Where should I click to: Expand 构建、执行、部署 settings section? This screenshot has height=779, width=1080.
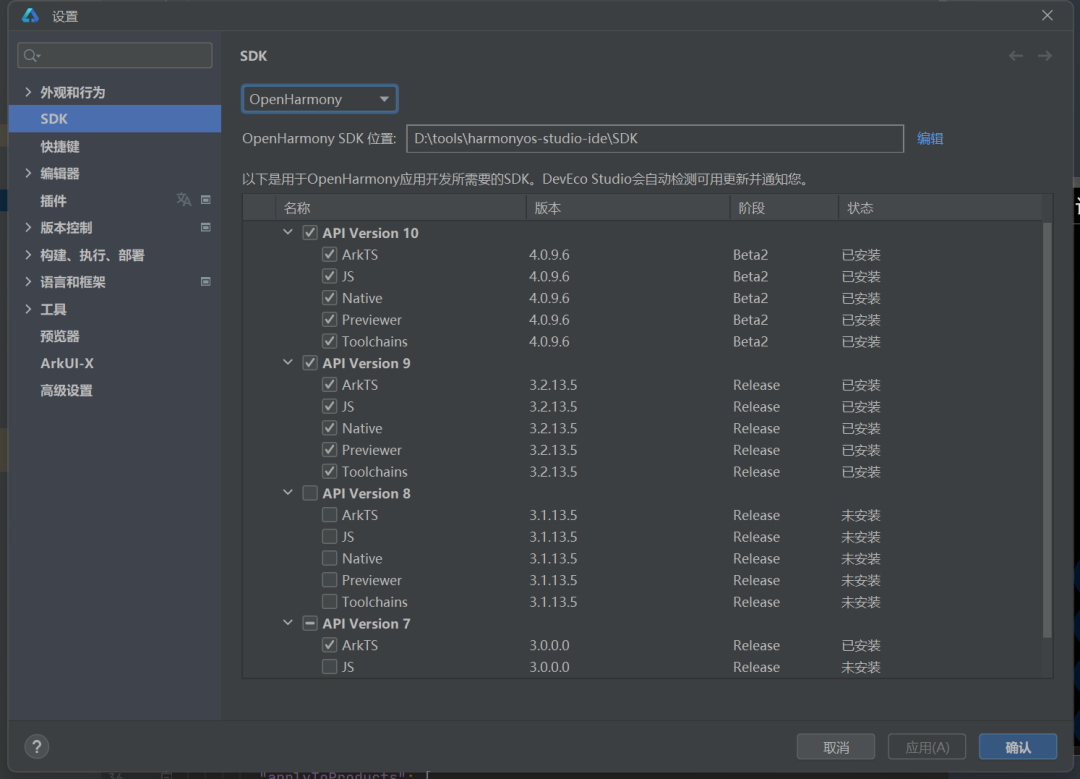point(28,255)
